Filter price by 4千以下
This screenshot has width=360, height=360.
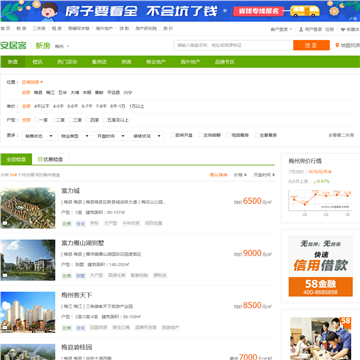[x=42, y=106]
